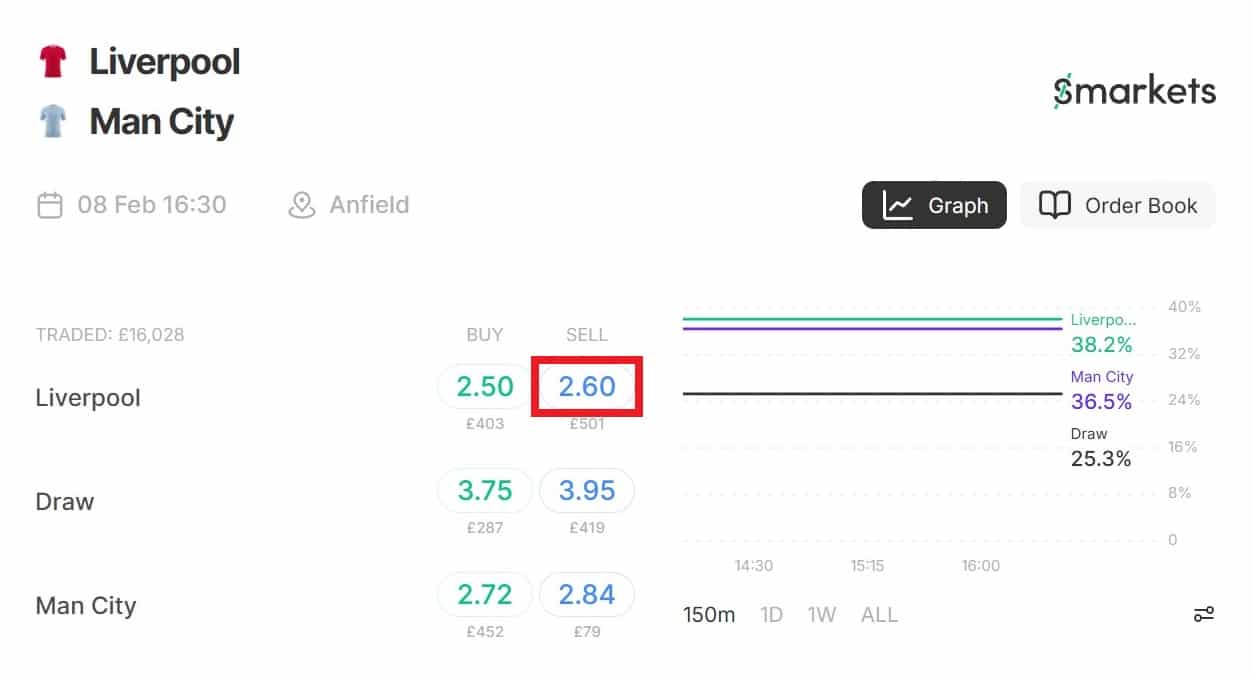Screen dimensions: 1253x679
Task: Select the 1D chart time range
Action: pyautogui.click(x=771, y=615)
